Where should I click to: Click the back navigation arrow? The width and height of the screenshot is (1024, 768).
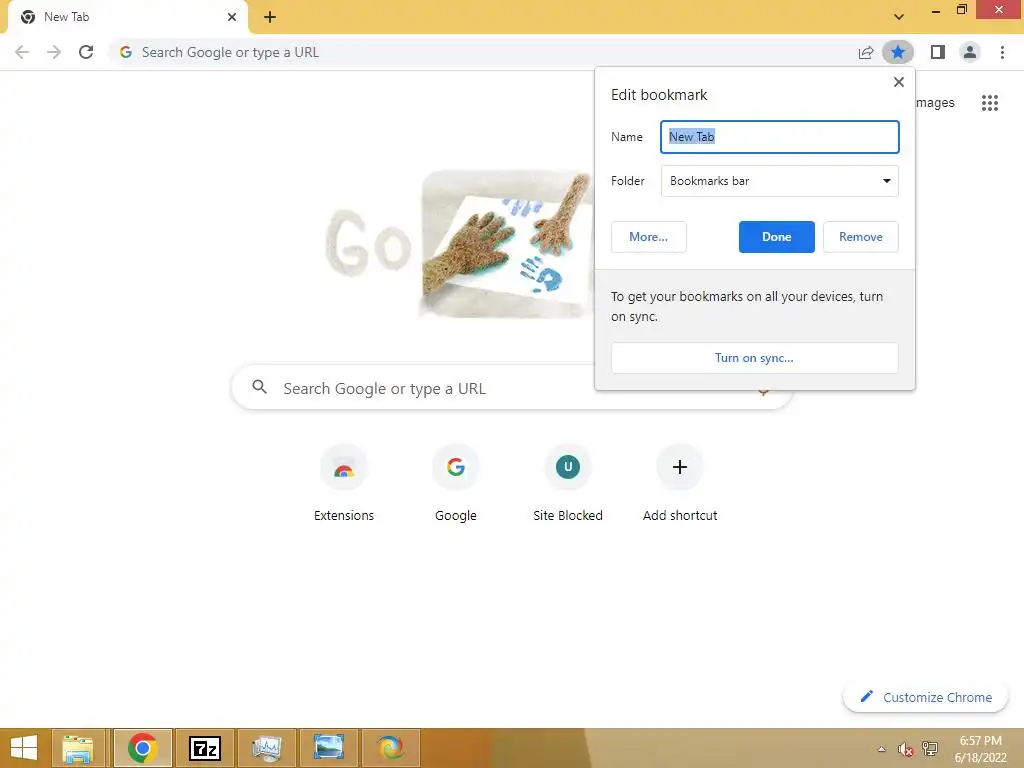tap(22, 52)
